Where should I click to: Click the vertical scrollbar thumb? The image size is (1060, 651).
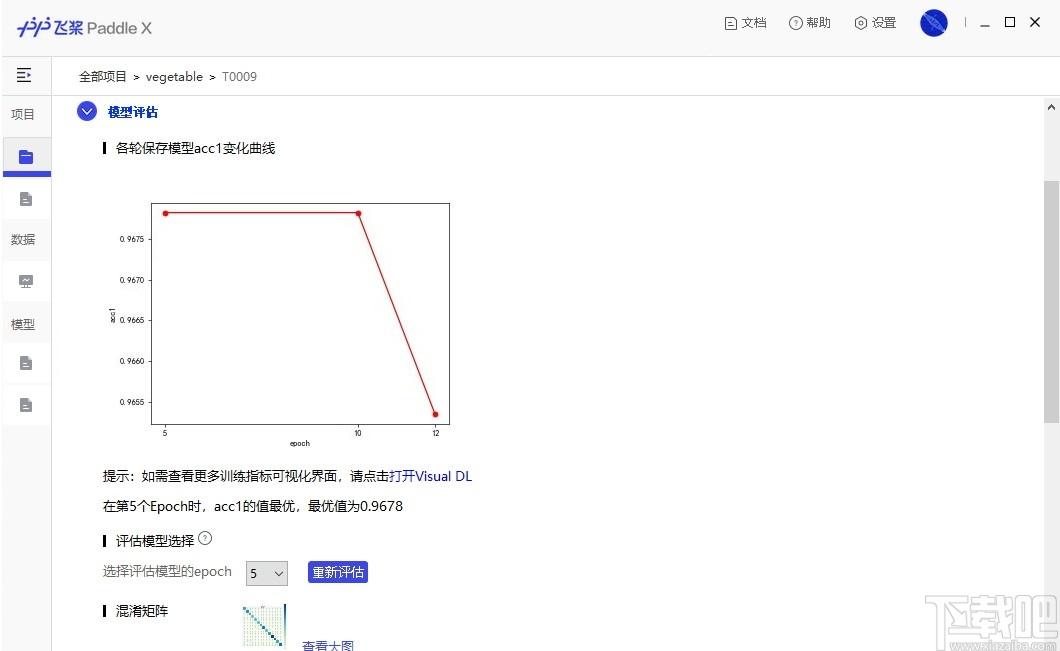1051,302
